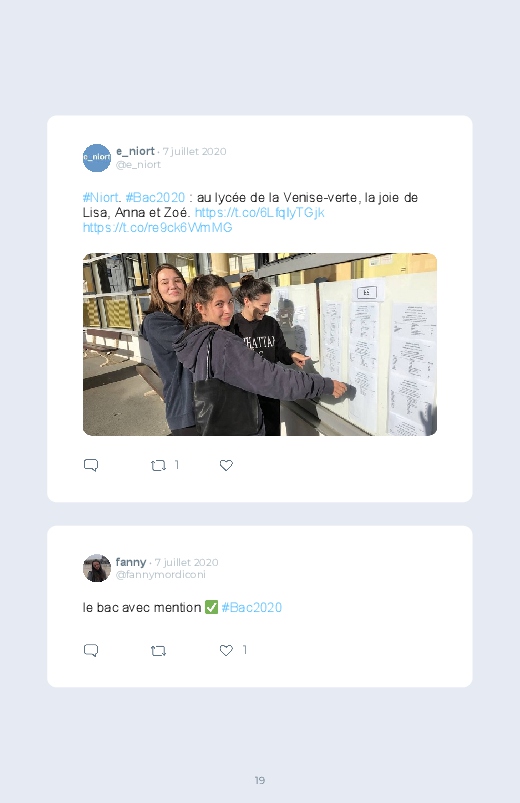Follow the t.co/re9ck6WmMG link
Viewport: 520px width, 803px height.
(x=157, y=227)
